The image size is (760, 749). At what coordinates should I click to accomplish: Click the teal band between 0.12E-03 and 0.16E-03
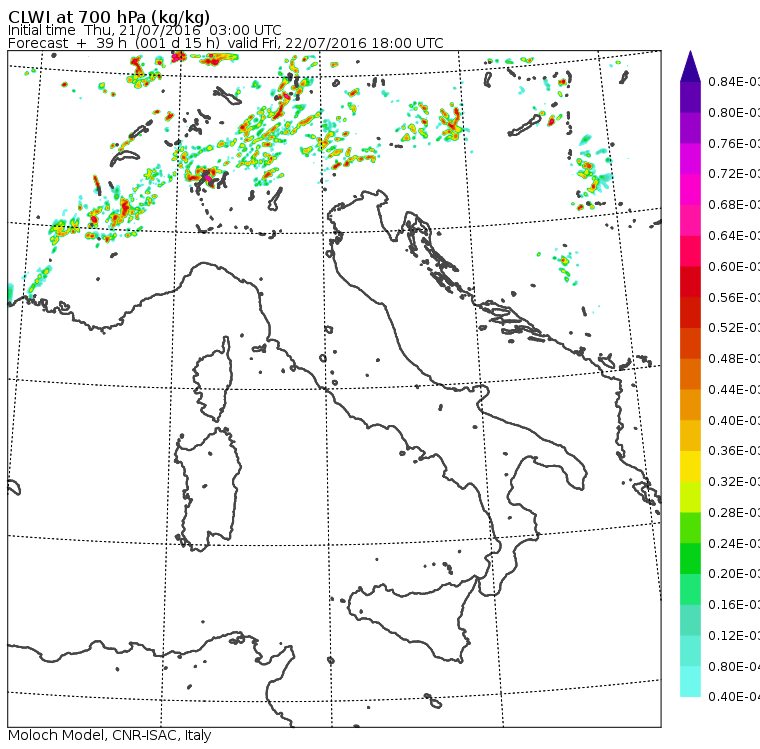pos(690,621)
